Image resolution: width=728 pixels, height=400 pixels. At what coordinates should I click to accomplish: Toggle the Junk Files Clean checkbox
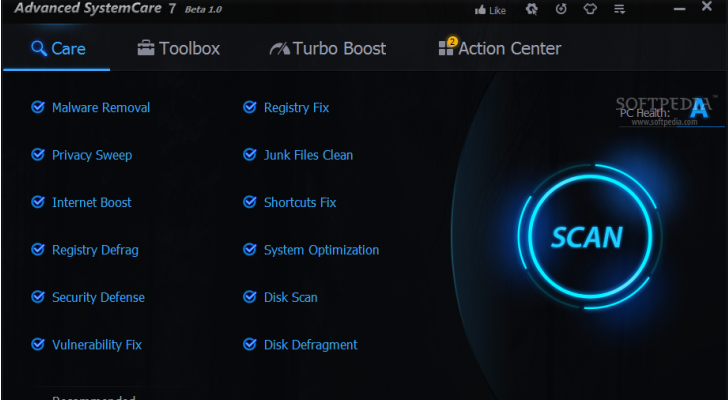[250, 155]
